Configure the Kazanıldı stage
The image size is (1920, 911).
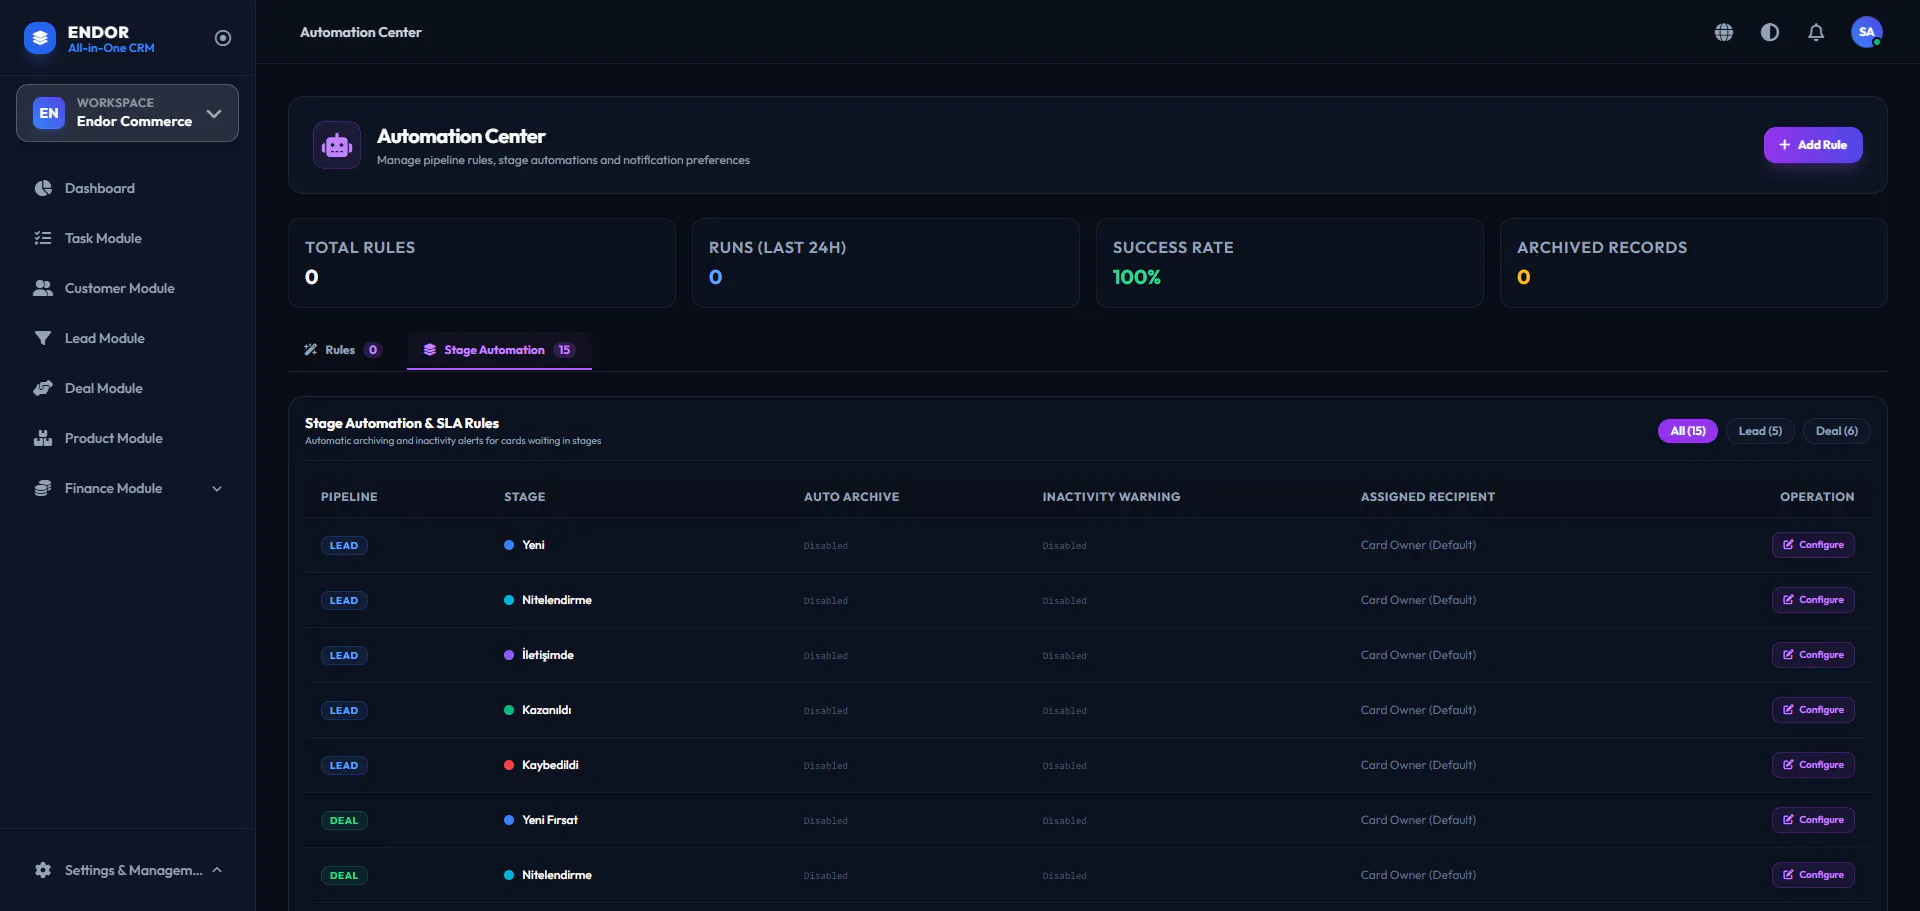pyautogui.click(x=1813, y=710)
